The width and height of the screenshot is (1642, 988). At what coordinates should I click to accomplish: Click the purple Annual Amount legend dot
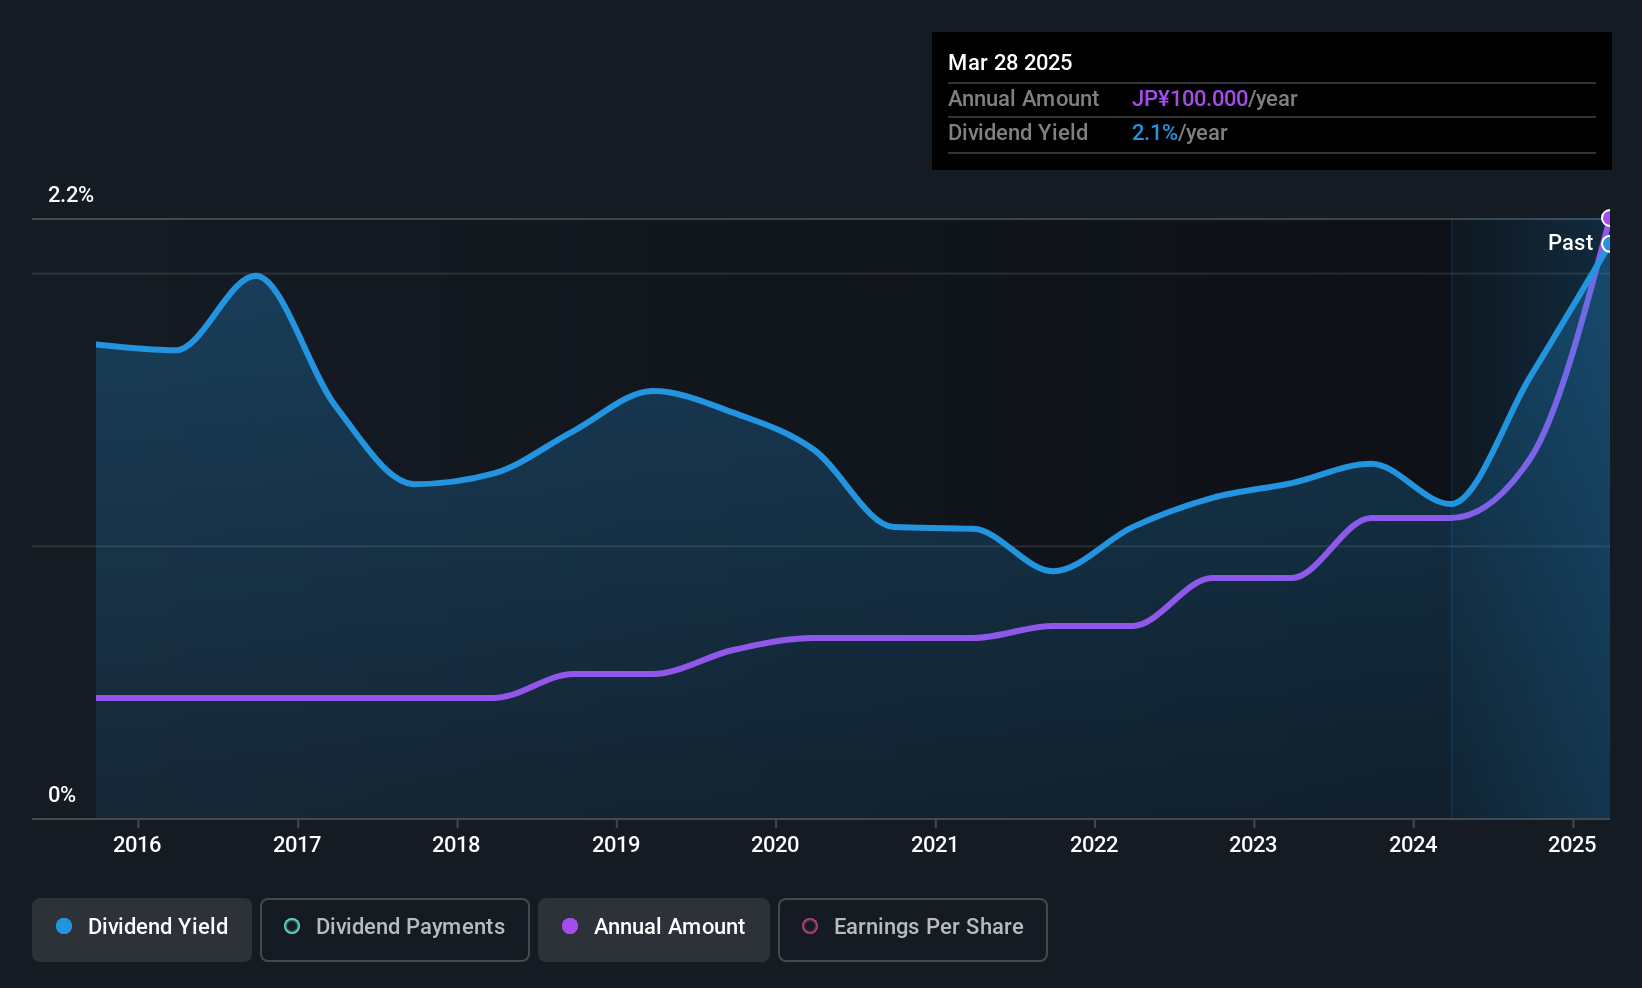(570, 927)
